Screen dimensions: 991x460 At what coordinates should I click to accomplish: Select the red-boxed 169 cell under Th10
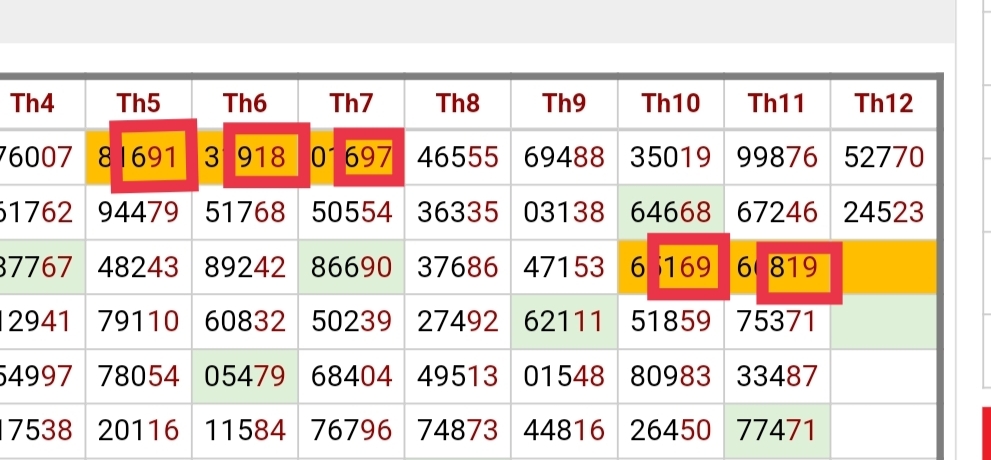pyautogui.click(x=688, y=267)
